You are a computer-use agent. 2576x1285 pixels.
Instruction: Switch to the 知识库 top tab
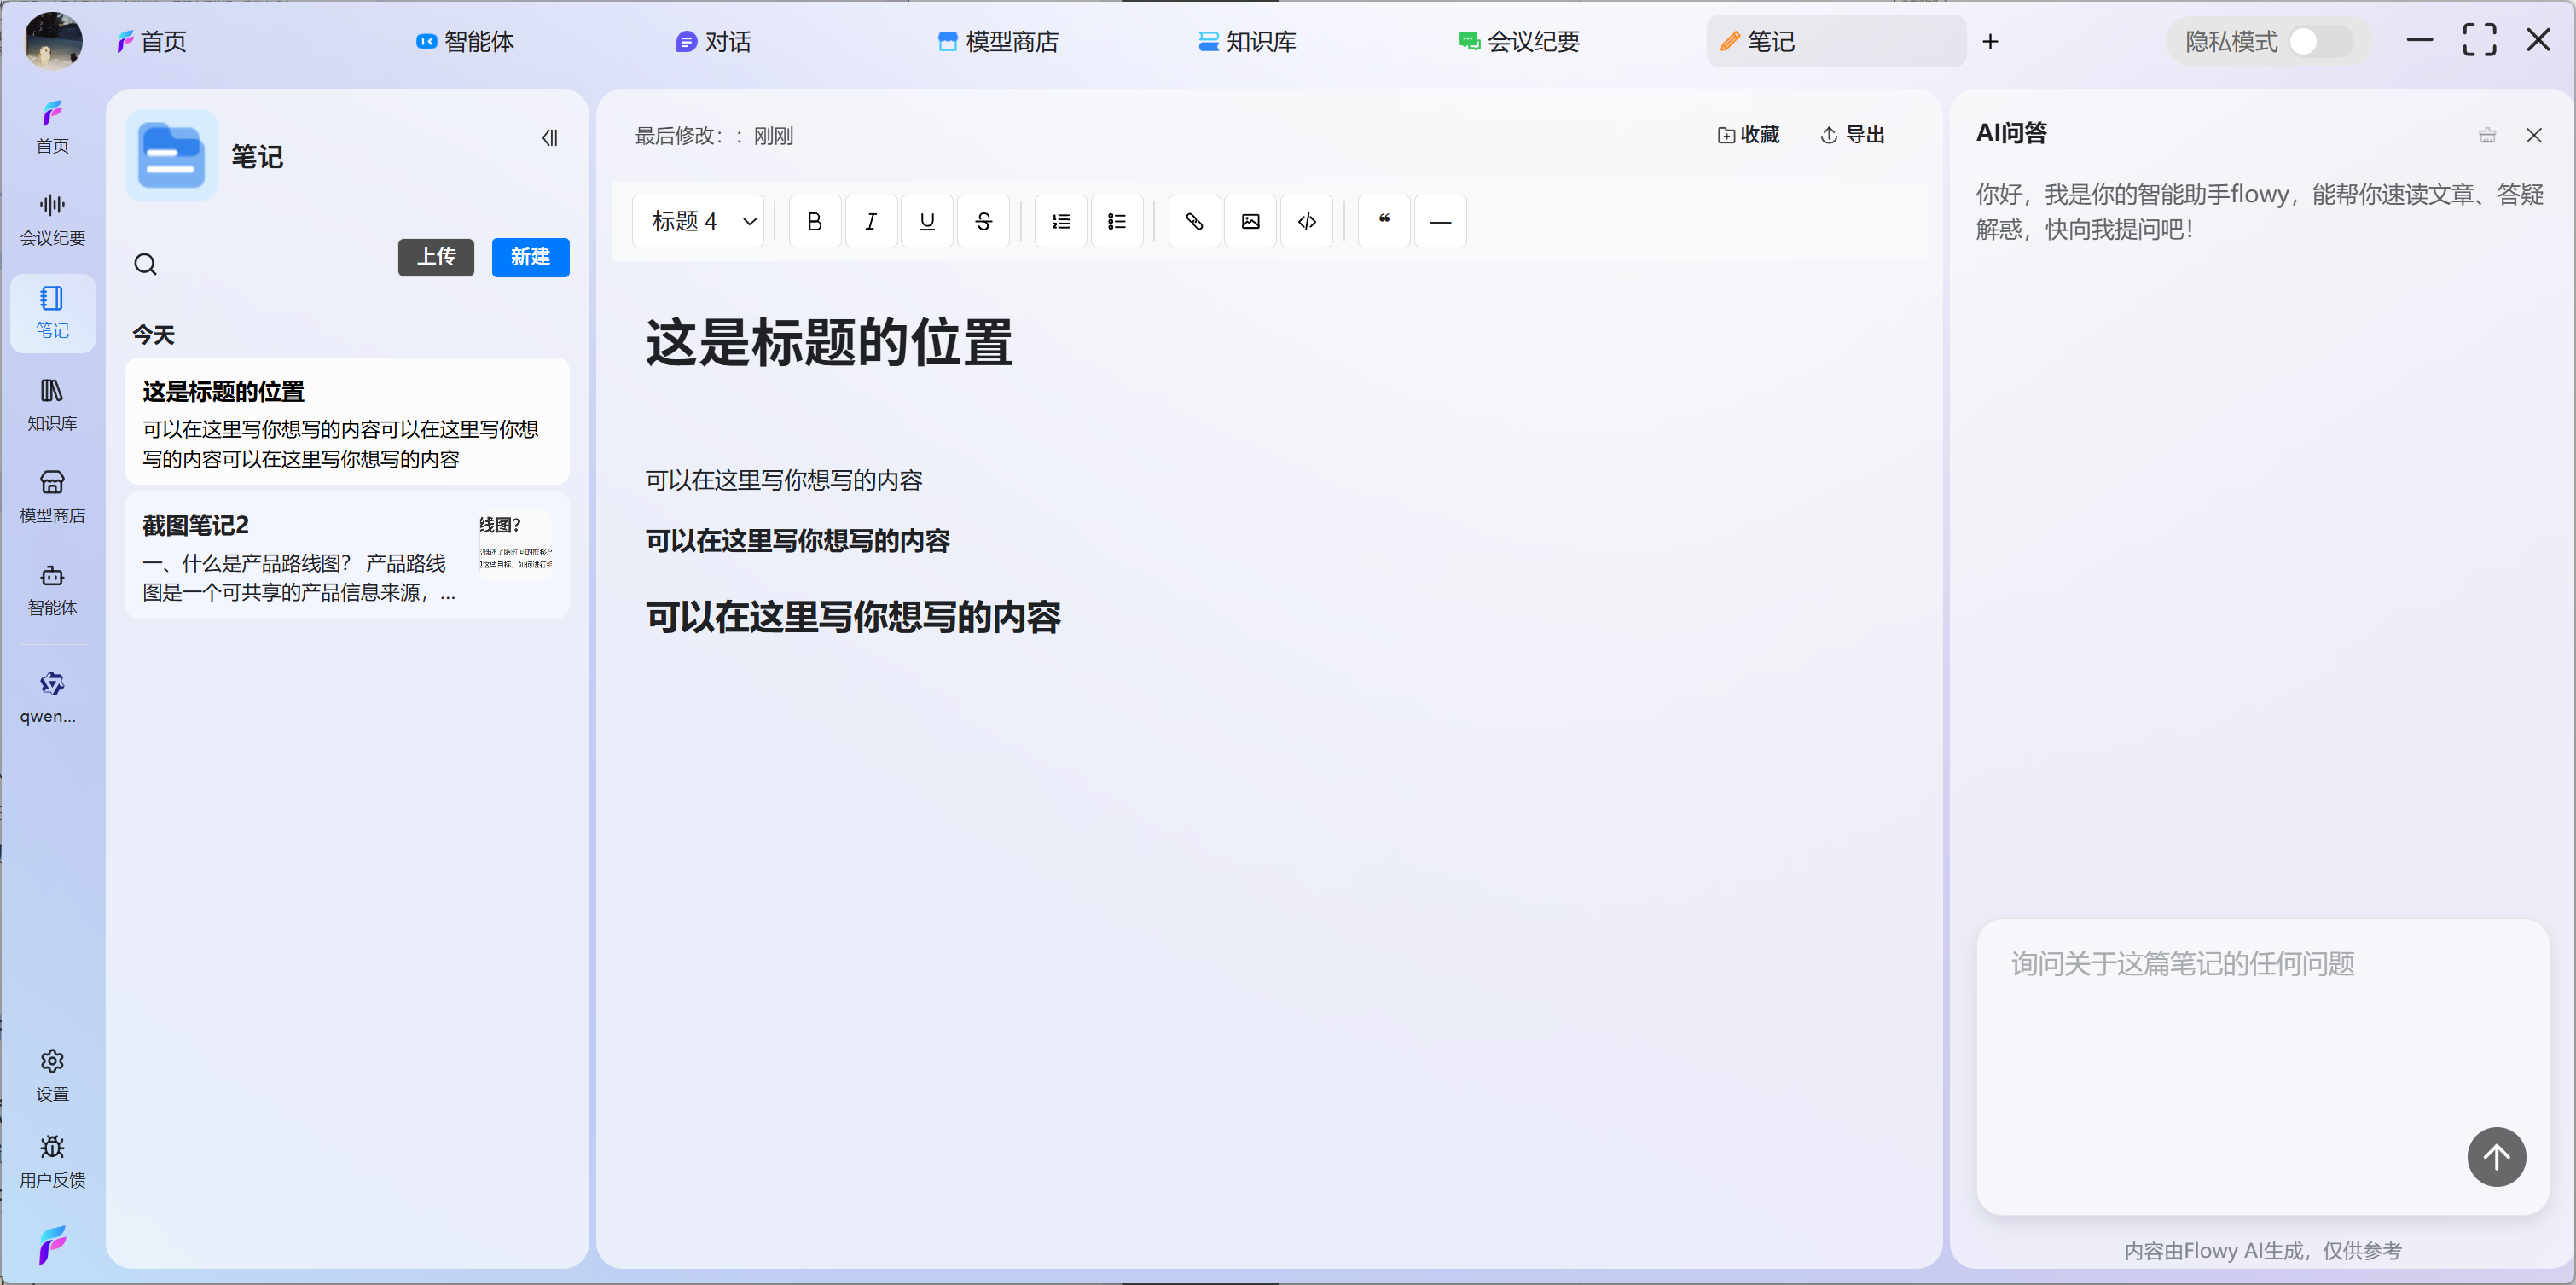click(1247, 42)
